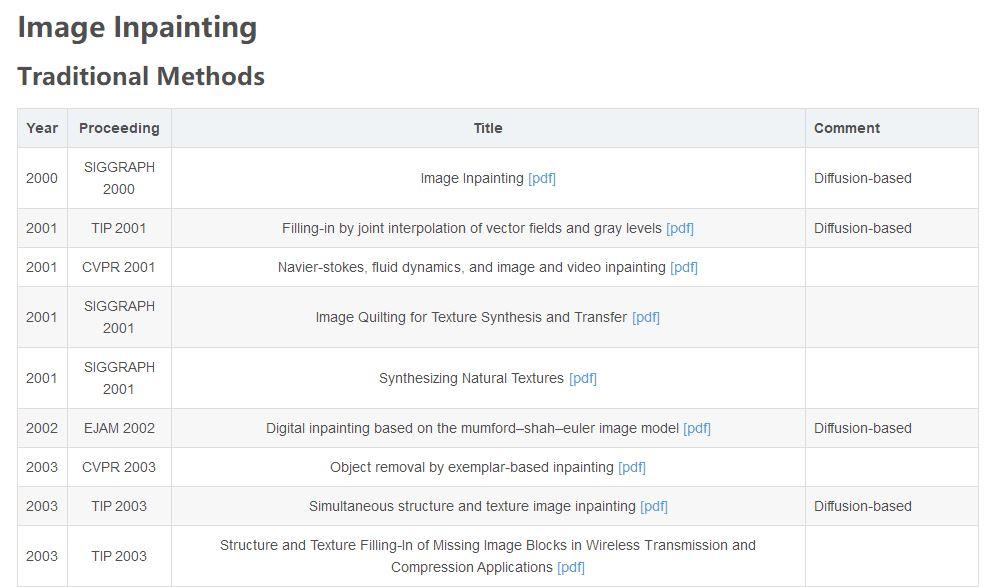991x587 pixels.
Task: Click the Year column header
Action: point(42,128)
